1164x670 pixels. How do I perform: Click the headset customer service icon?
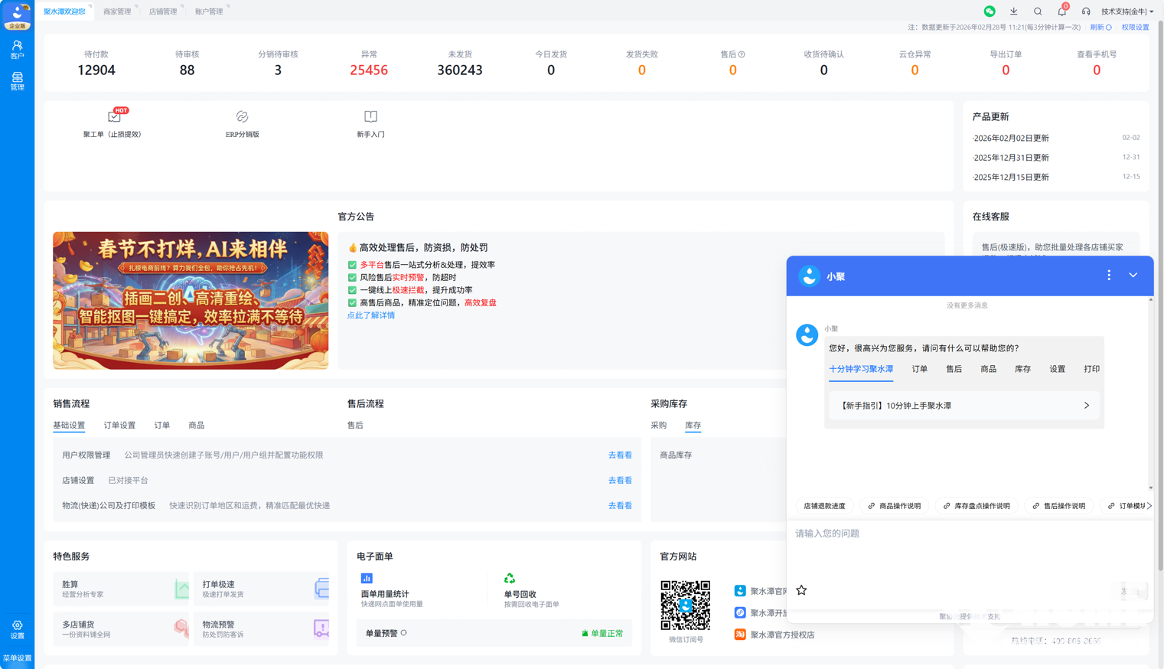1086,11
